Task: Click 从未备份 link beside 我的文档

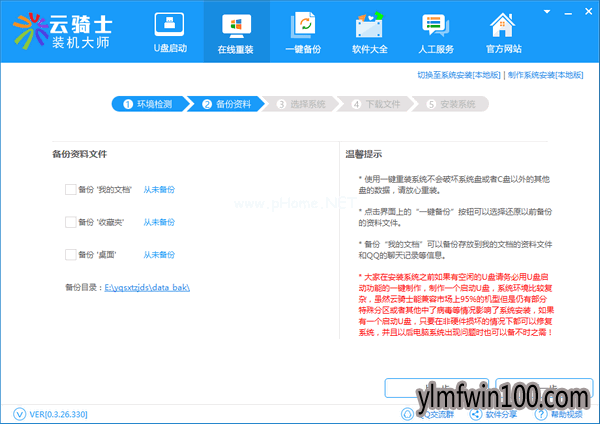Action: (159, 189)
